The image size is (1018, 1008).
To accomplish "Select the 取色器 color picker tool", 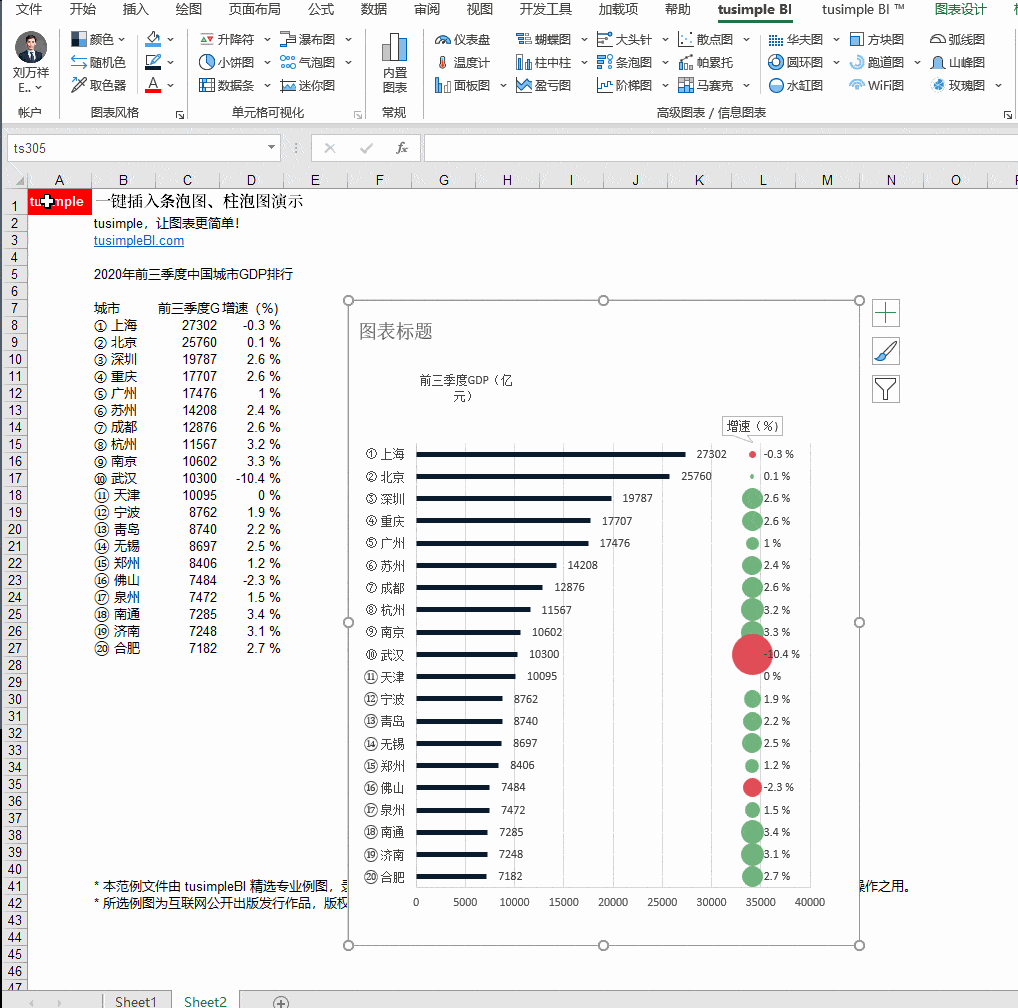I will tap(98, 86).
